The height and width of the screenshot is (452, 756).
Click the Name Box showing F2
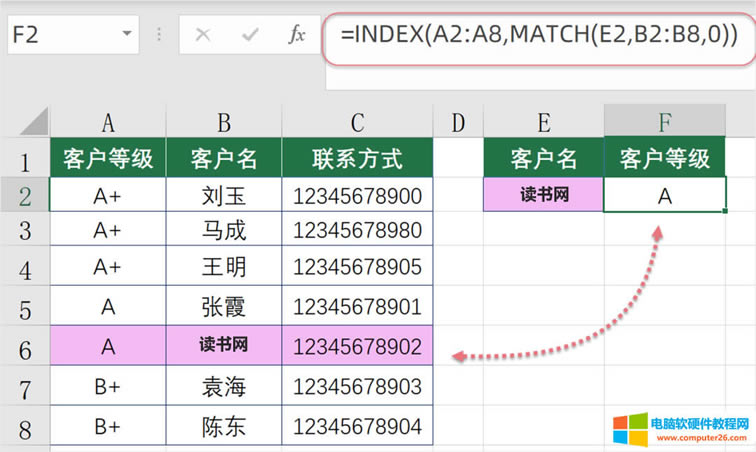click(60, 35)
